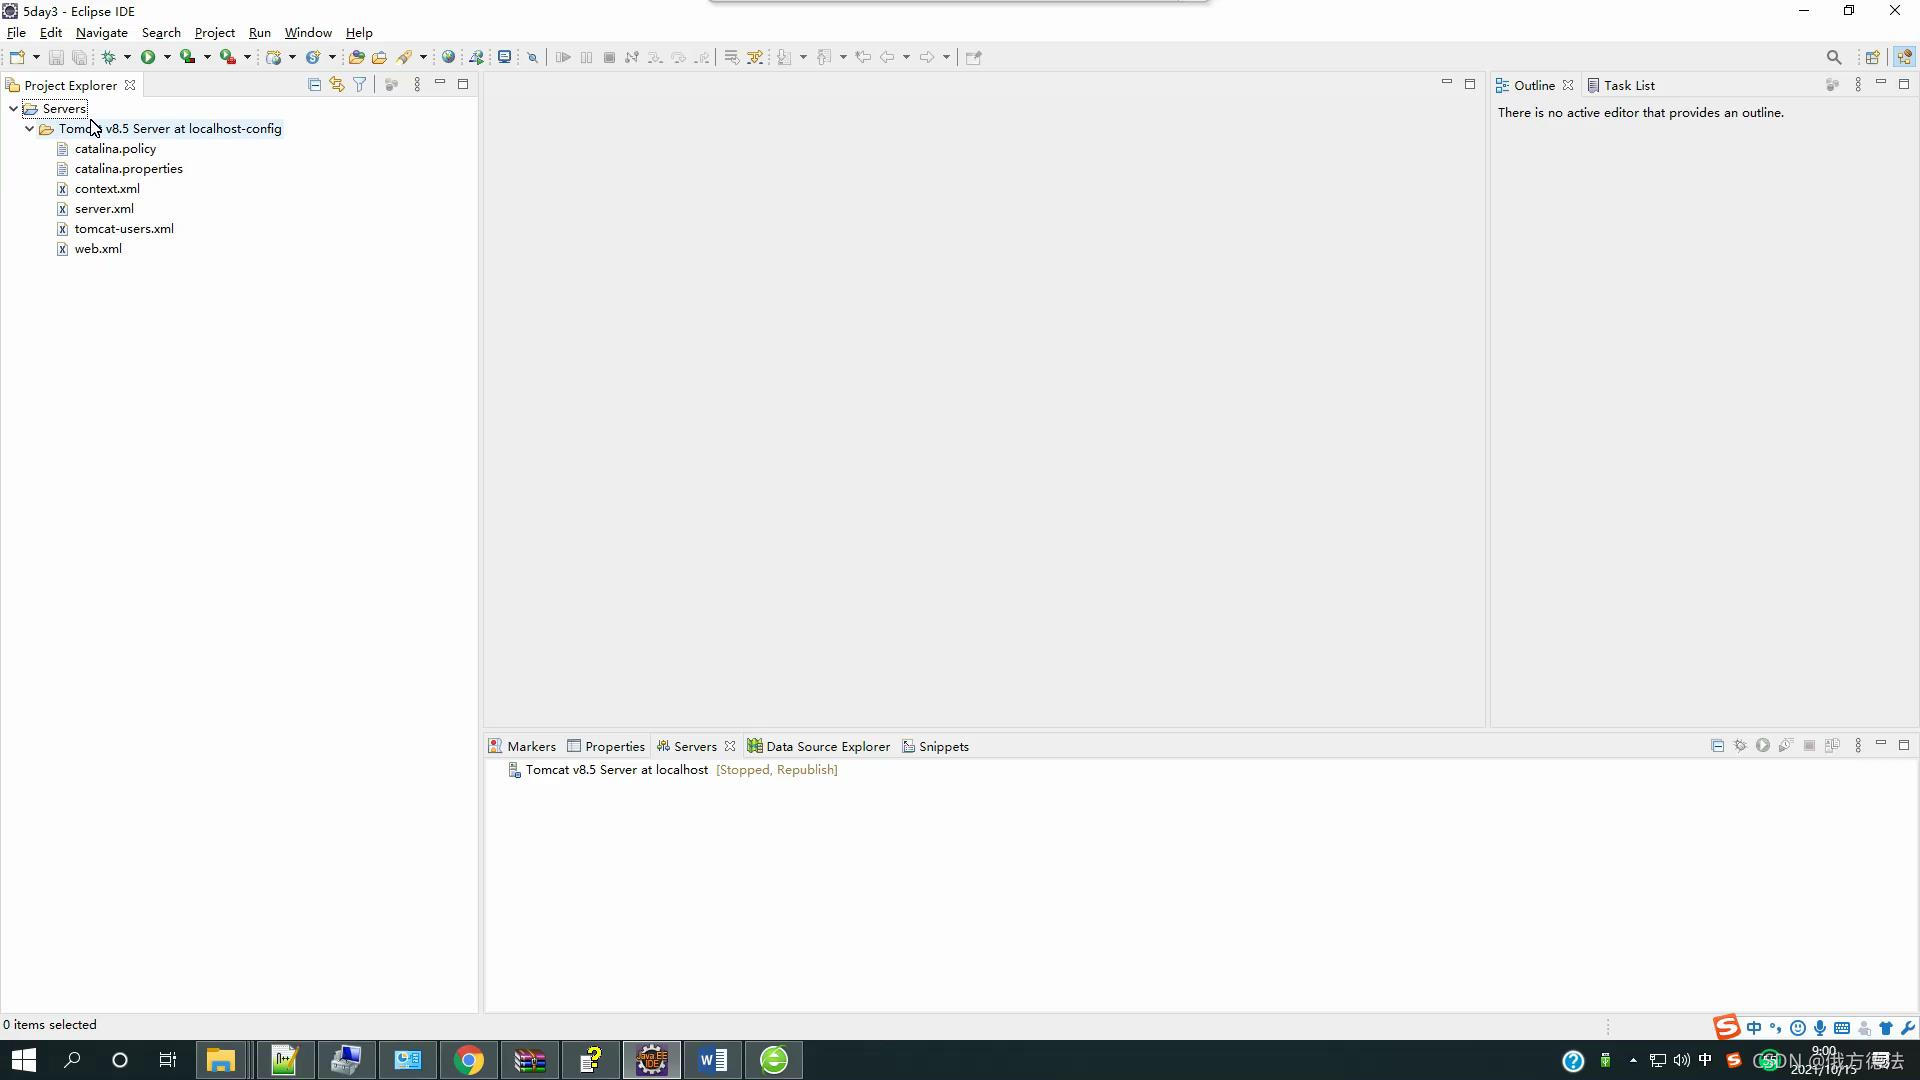
Task: Switch to the Markers tab
Action: (522, 746)
